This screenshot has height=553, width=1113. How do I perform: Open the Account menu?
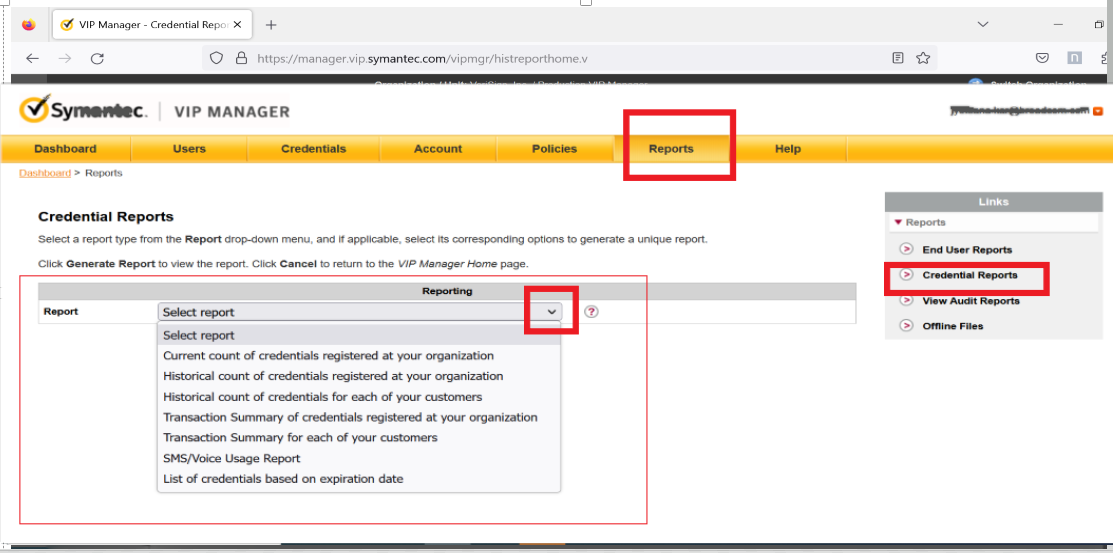[x=438, y=149]
